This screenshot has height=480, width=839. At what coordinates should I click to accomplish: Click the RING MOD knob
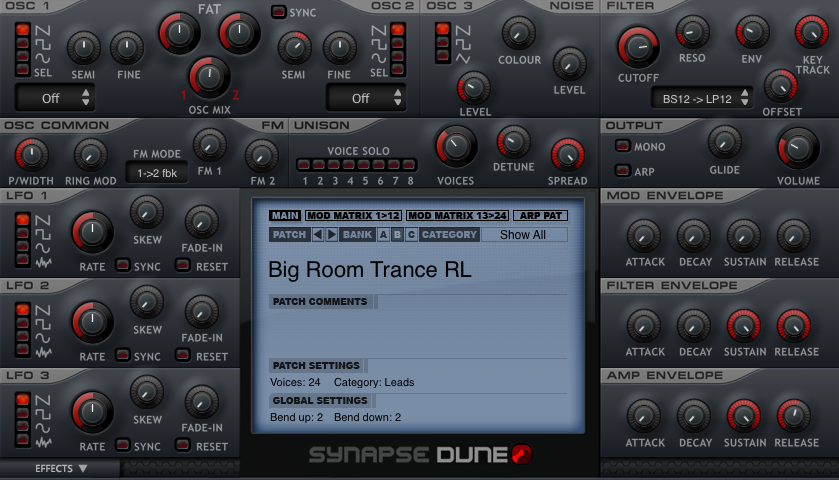coord(90,156)
